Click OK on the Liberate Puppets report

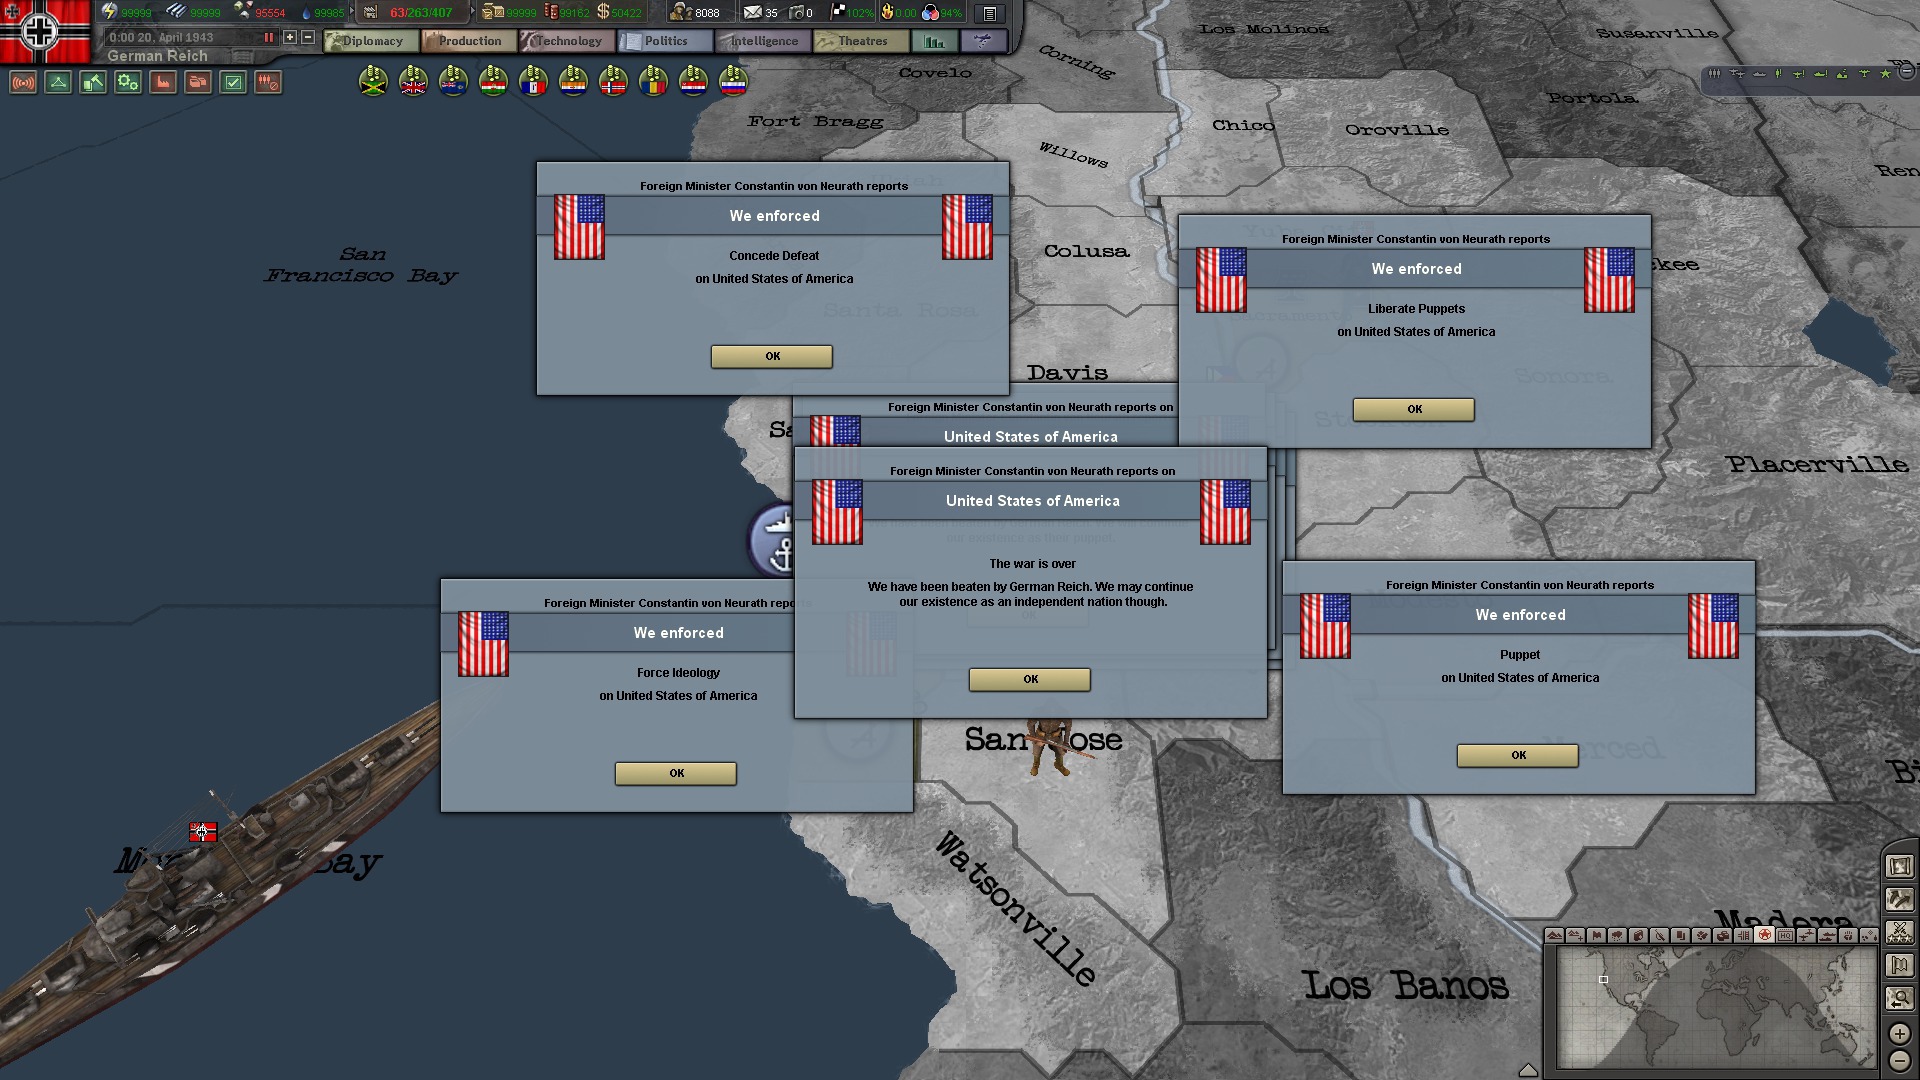(x=1413, y=409)
